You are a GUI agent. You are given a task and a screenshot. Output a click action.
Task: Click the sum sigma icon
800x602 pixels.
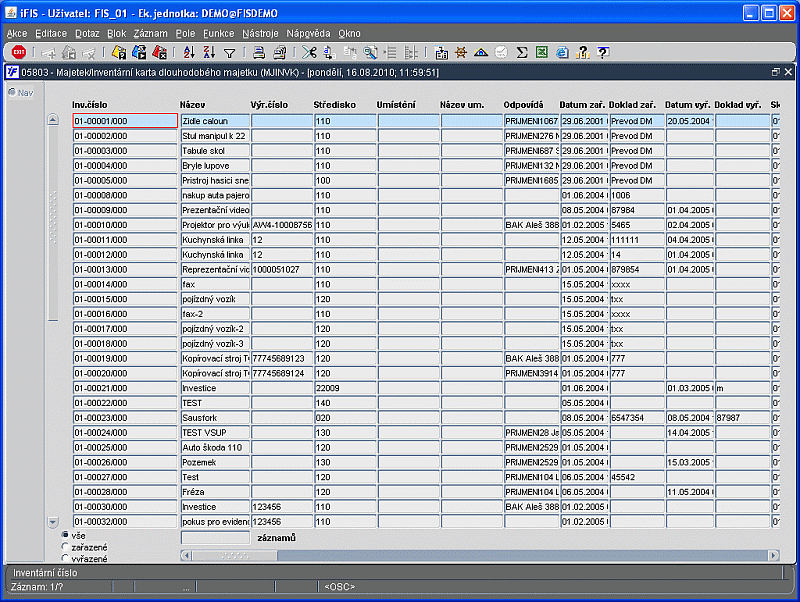521,53
